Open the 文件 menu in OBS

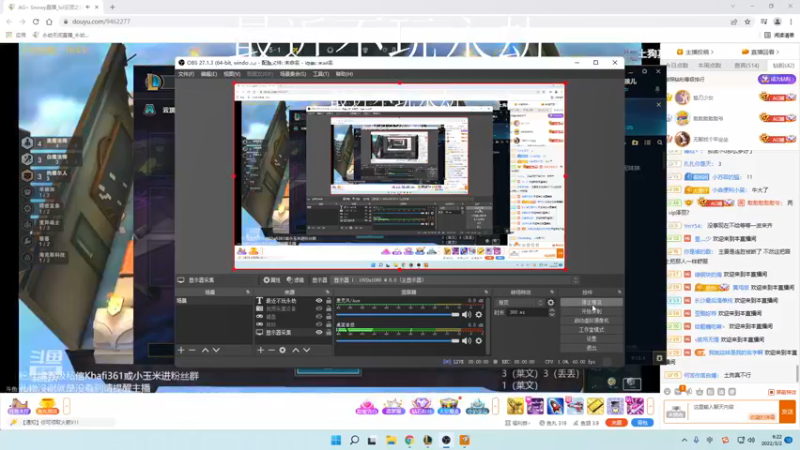tap(185, 73)
